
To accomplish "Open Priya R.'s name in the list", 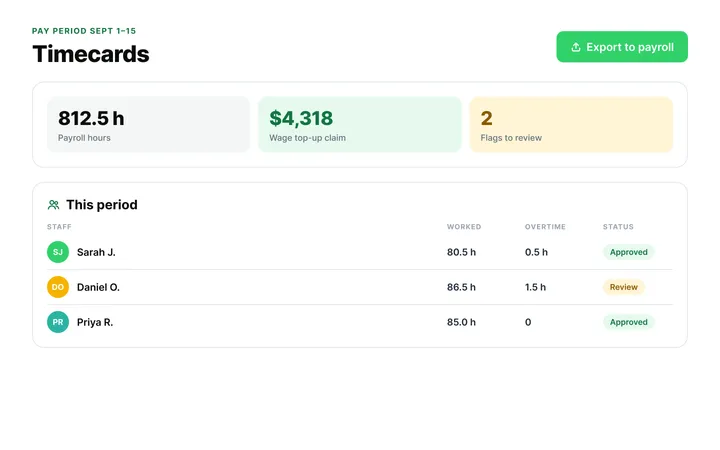I will (x=95, y=322).
